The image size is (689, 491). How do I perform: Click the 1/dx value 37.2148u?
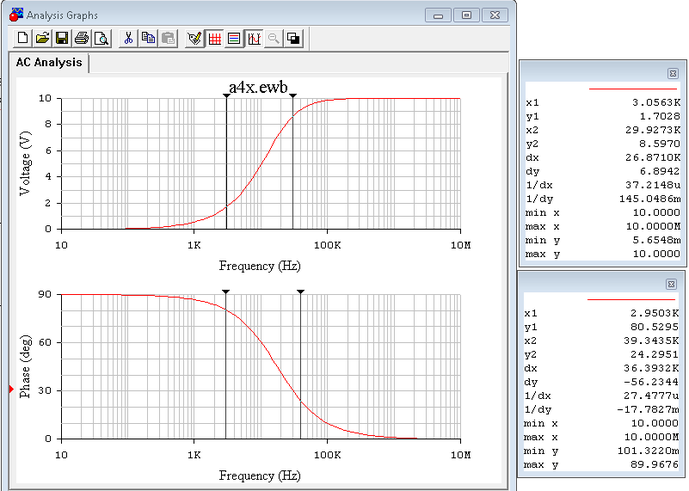(653, 185)
